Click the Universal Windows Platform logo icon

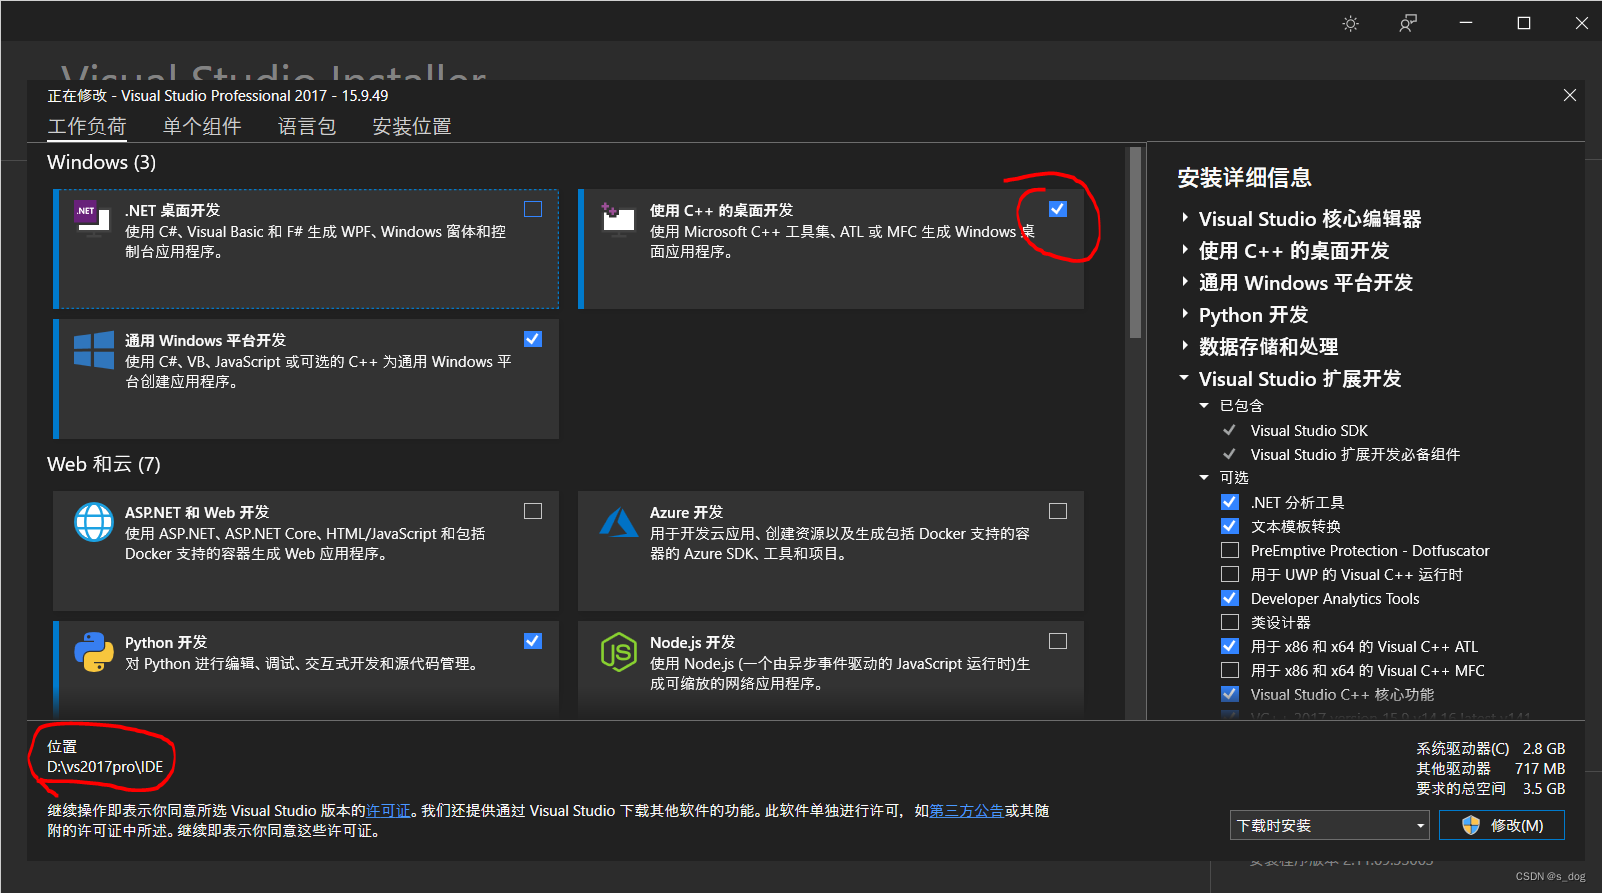pyautogui.click(x=94, y=351)
